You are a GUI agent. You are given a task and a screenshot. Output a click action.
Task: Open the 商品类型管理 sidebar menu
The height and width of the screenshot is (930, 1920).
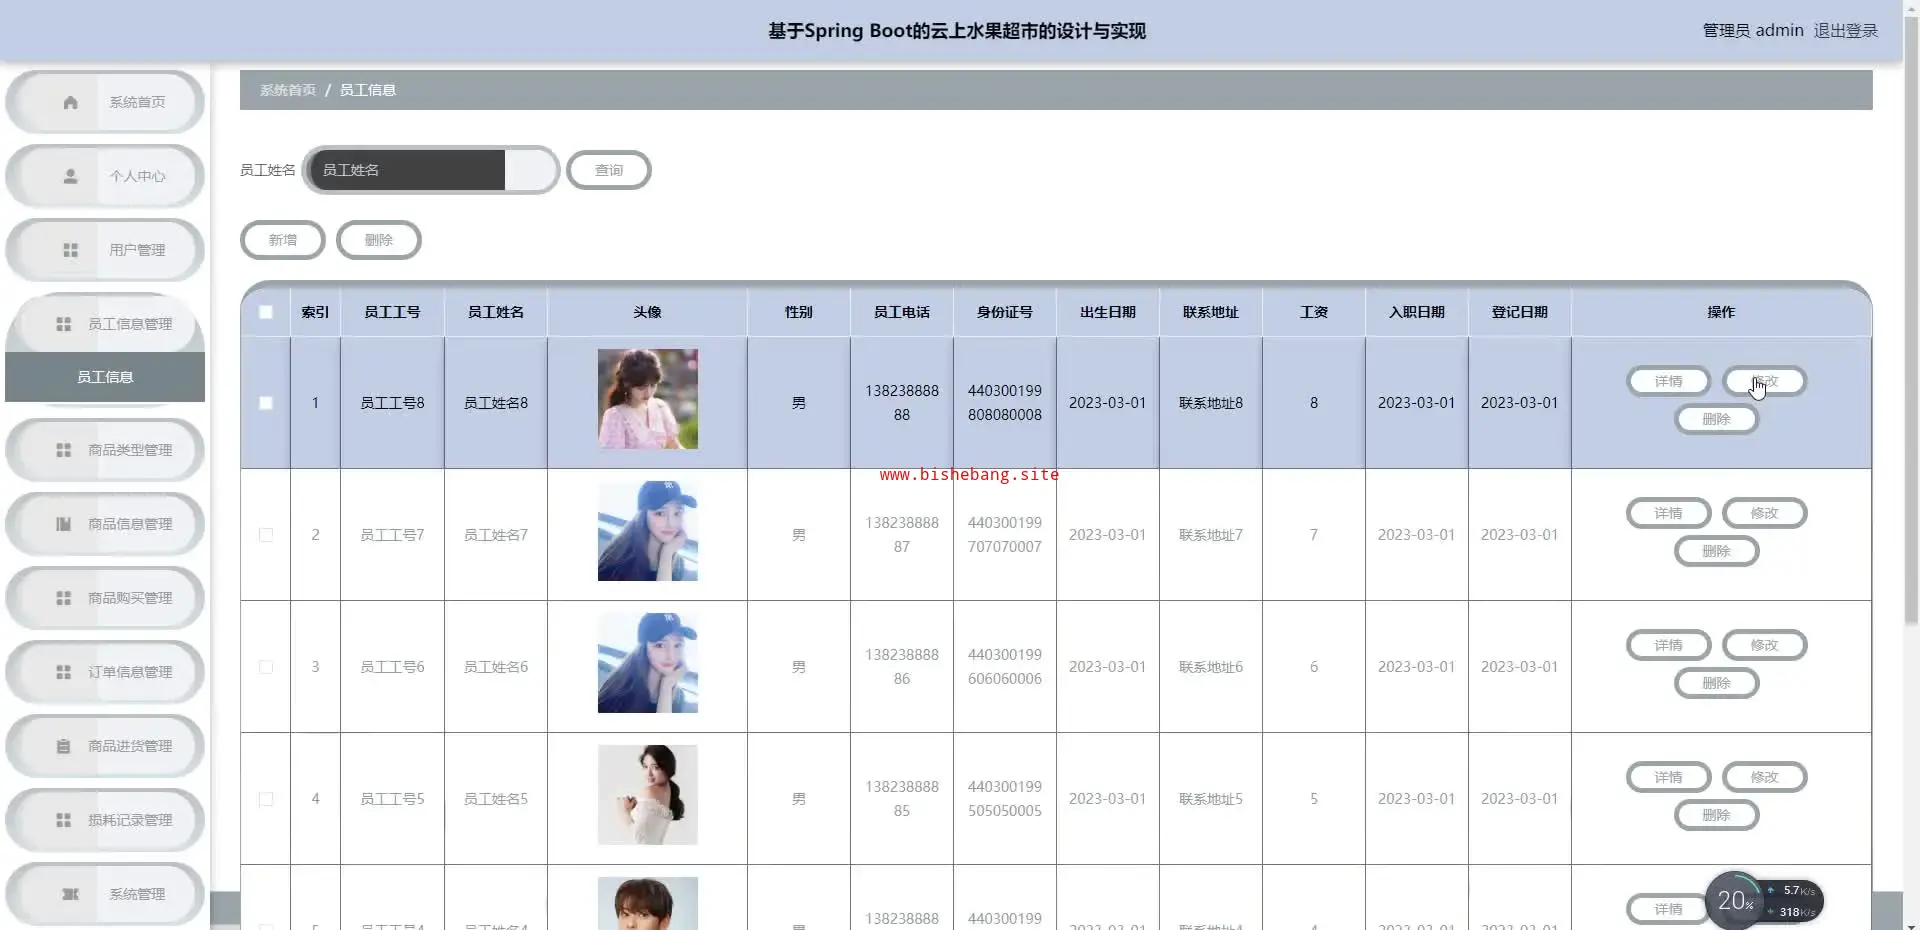[105, 450]
